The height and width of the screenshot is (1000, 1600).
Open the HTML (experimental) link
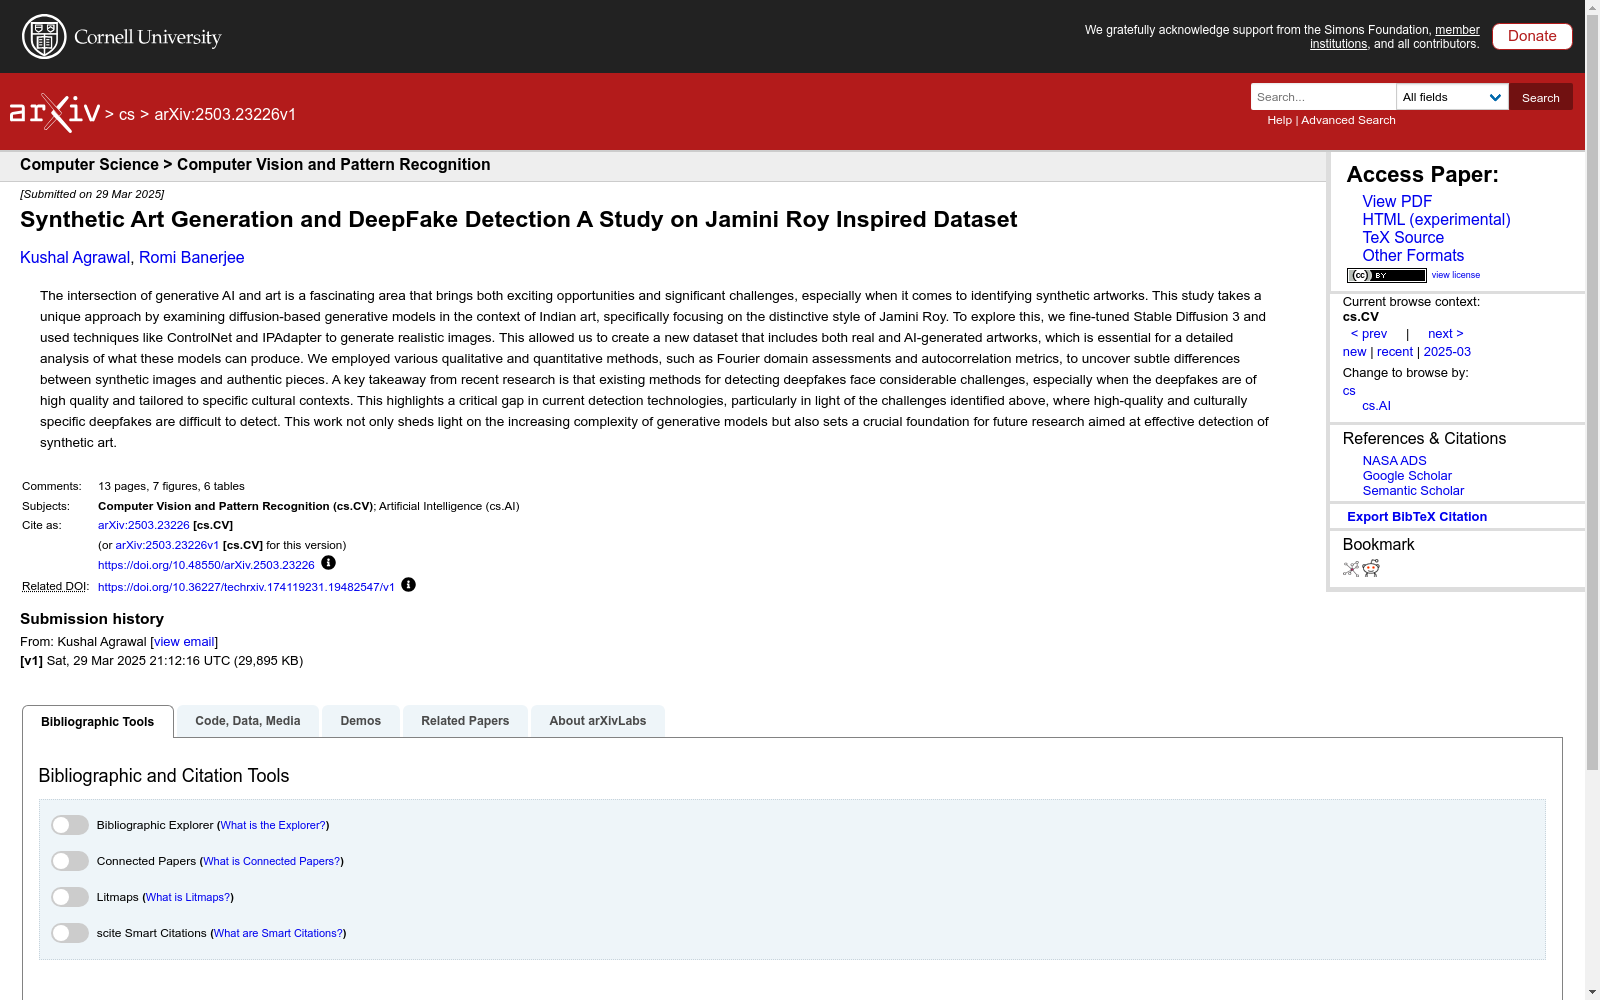1436,220
